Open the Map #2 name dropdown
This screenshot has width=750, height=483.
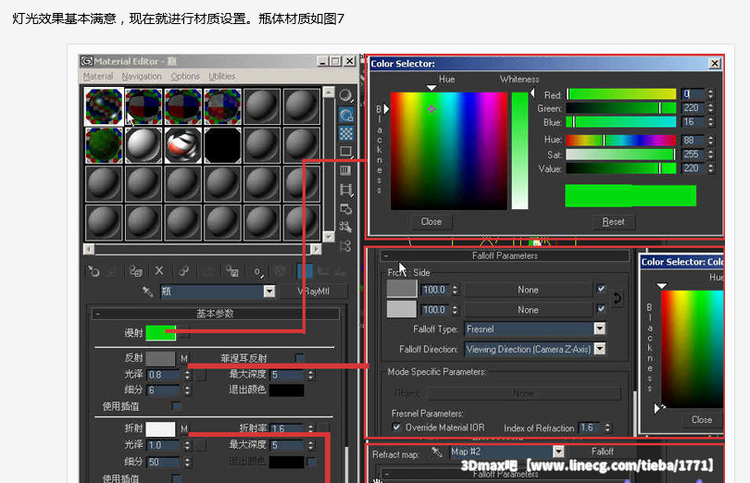(x=558, y=451)
